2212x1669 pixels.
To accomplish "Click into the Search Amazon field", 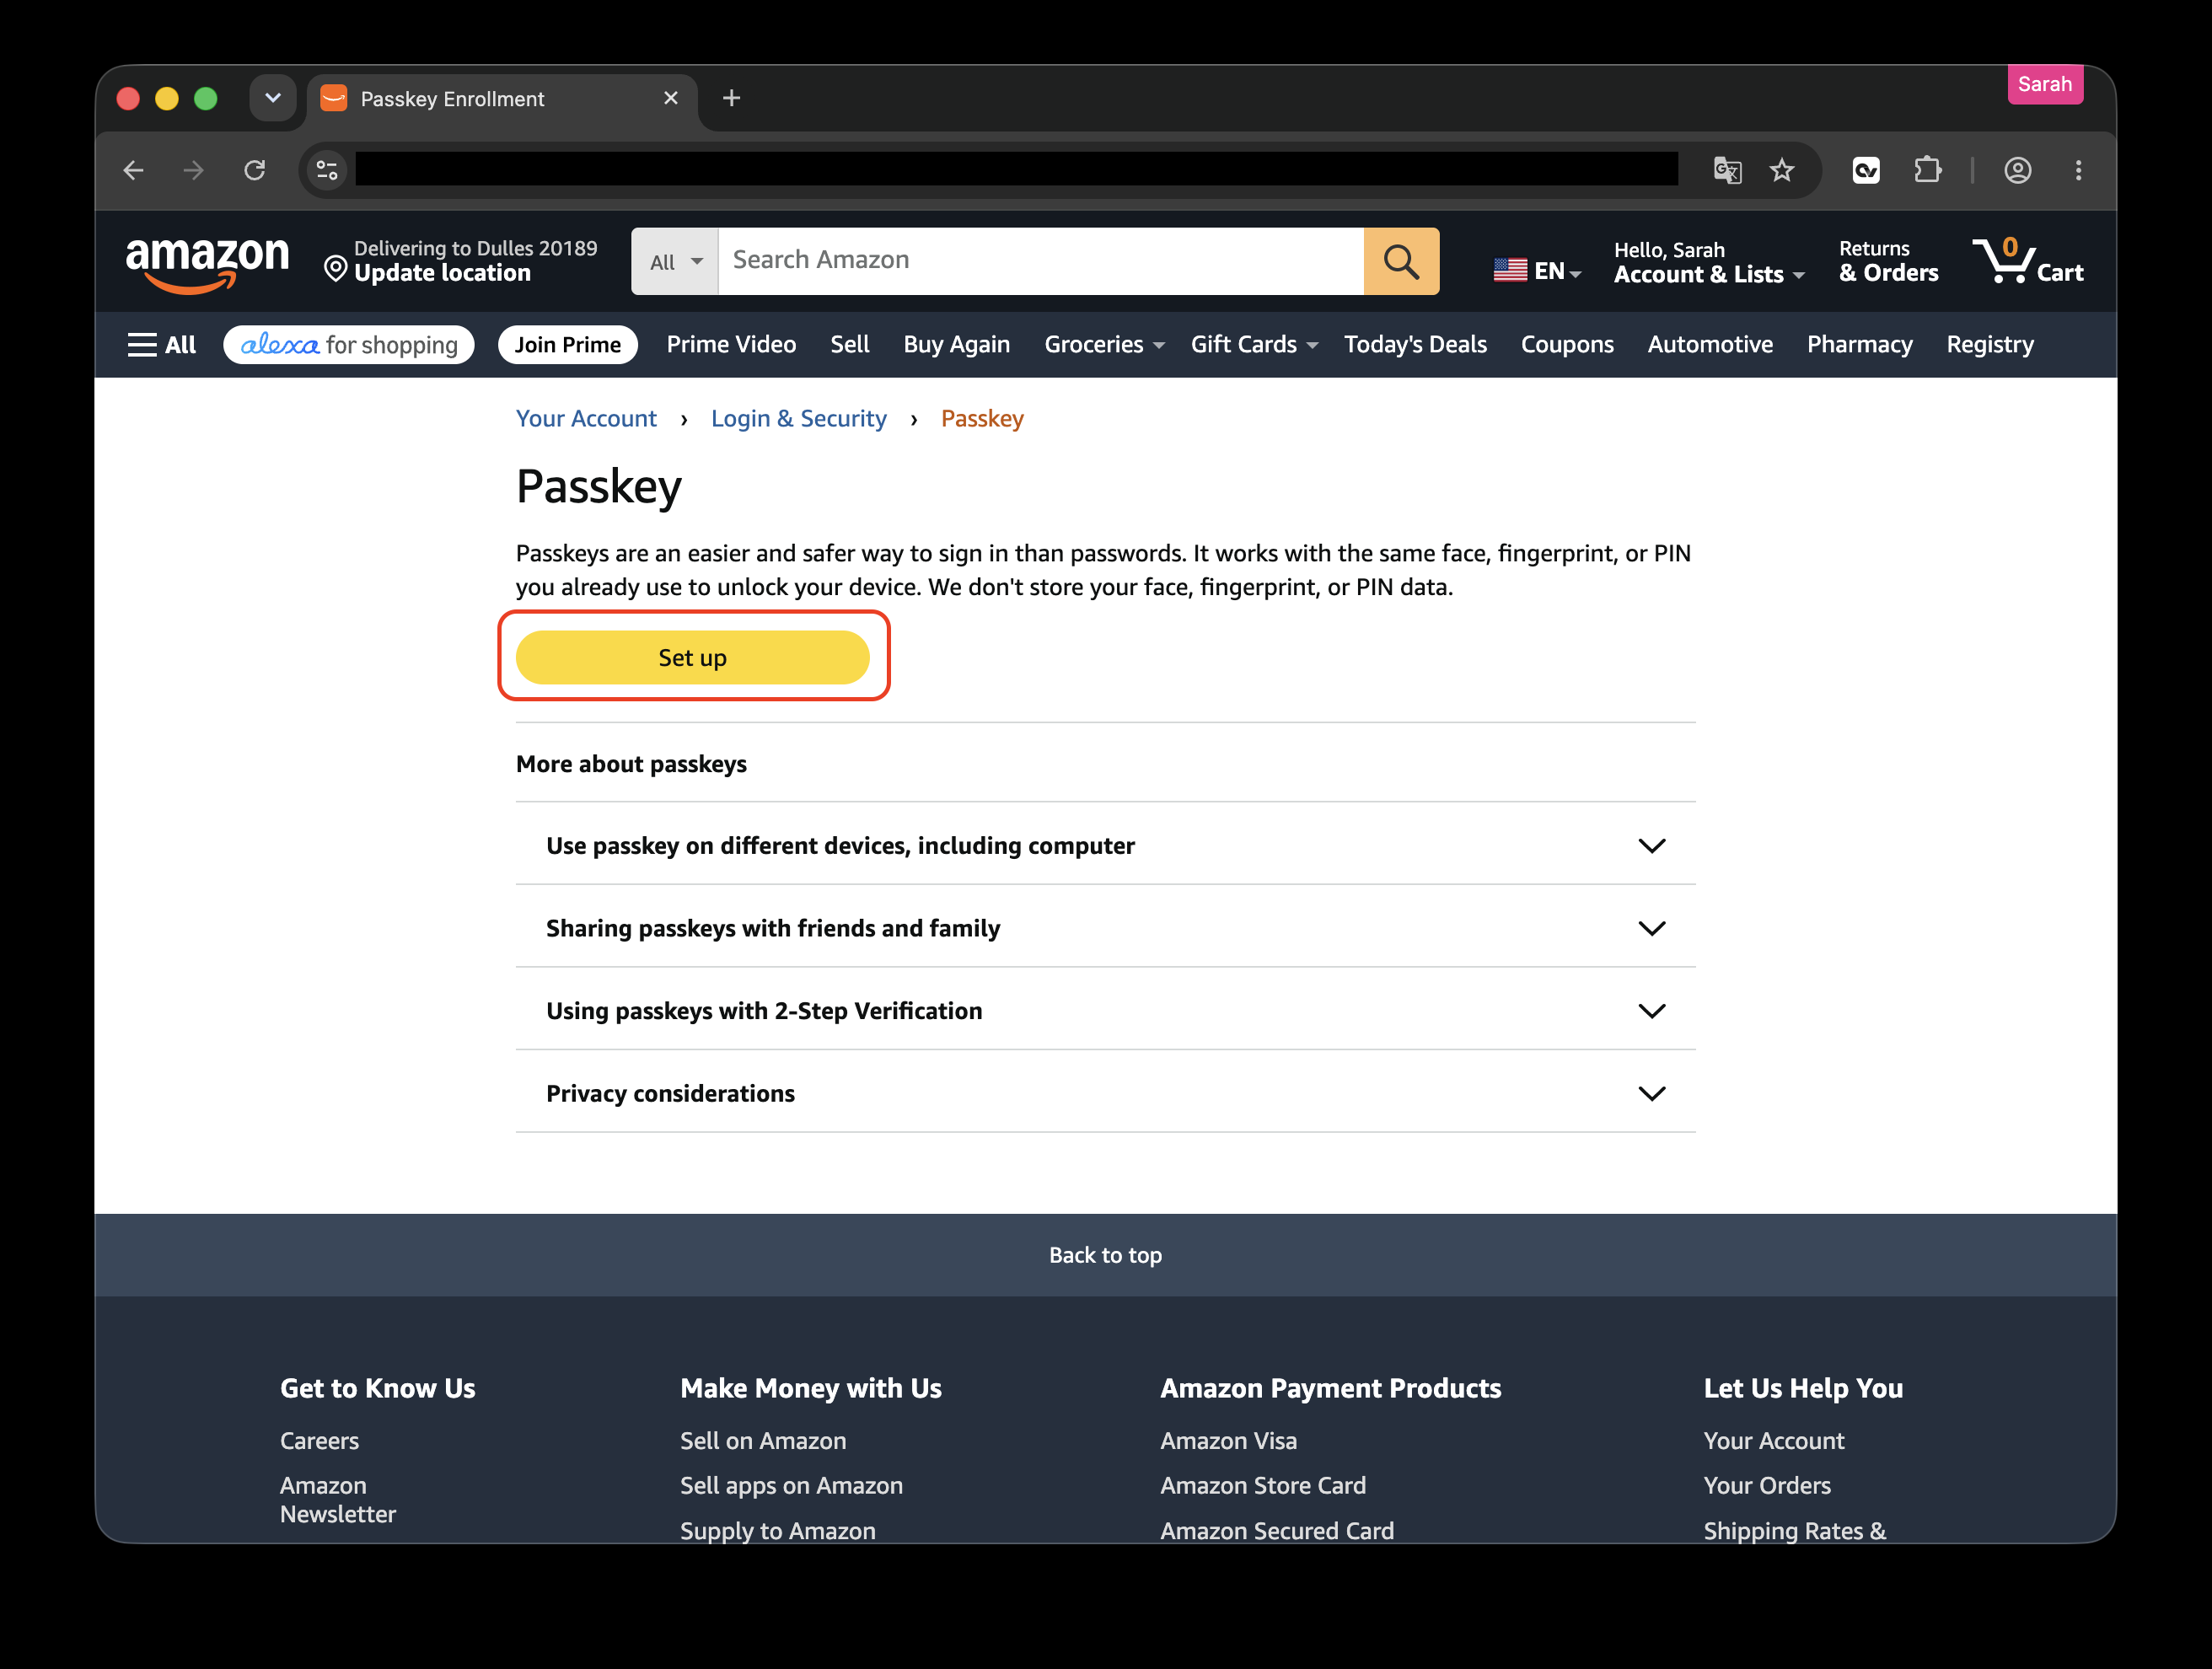I will tap(1040, 261).
